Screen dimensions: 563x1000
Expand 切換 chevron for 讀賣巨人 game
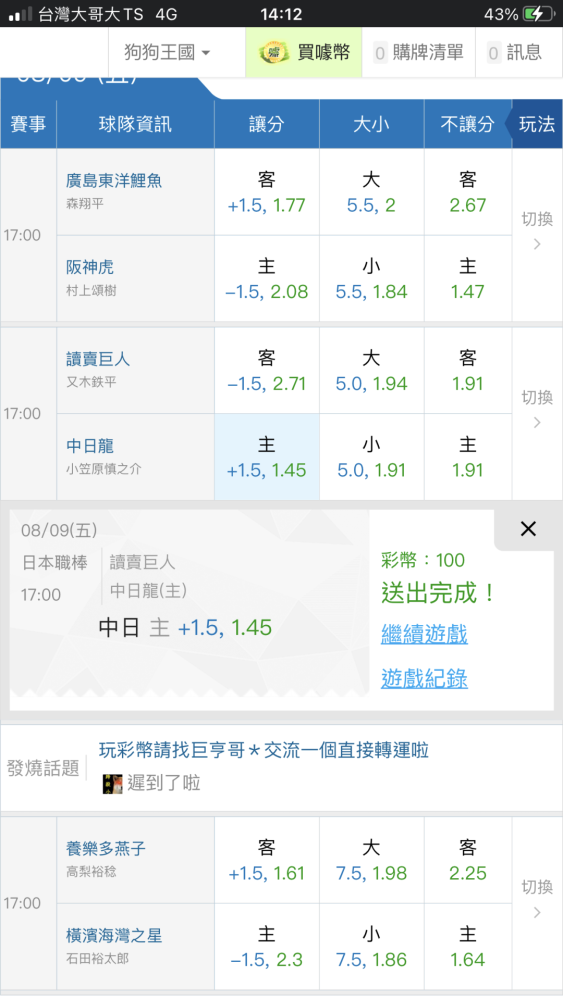coord(537,413)
